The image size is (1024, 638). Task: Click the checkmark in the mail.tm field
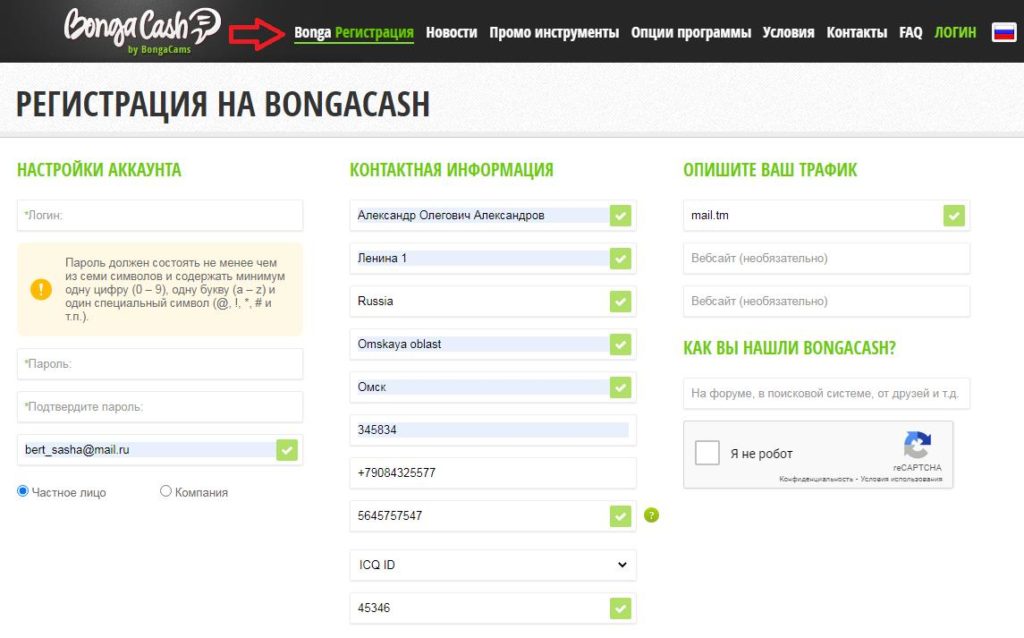(x=954, y=215)
